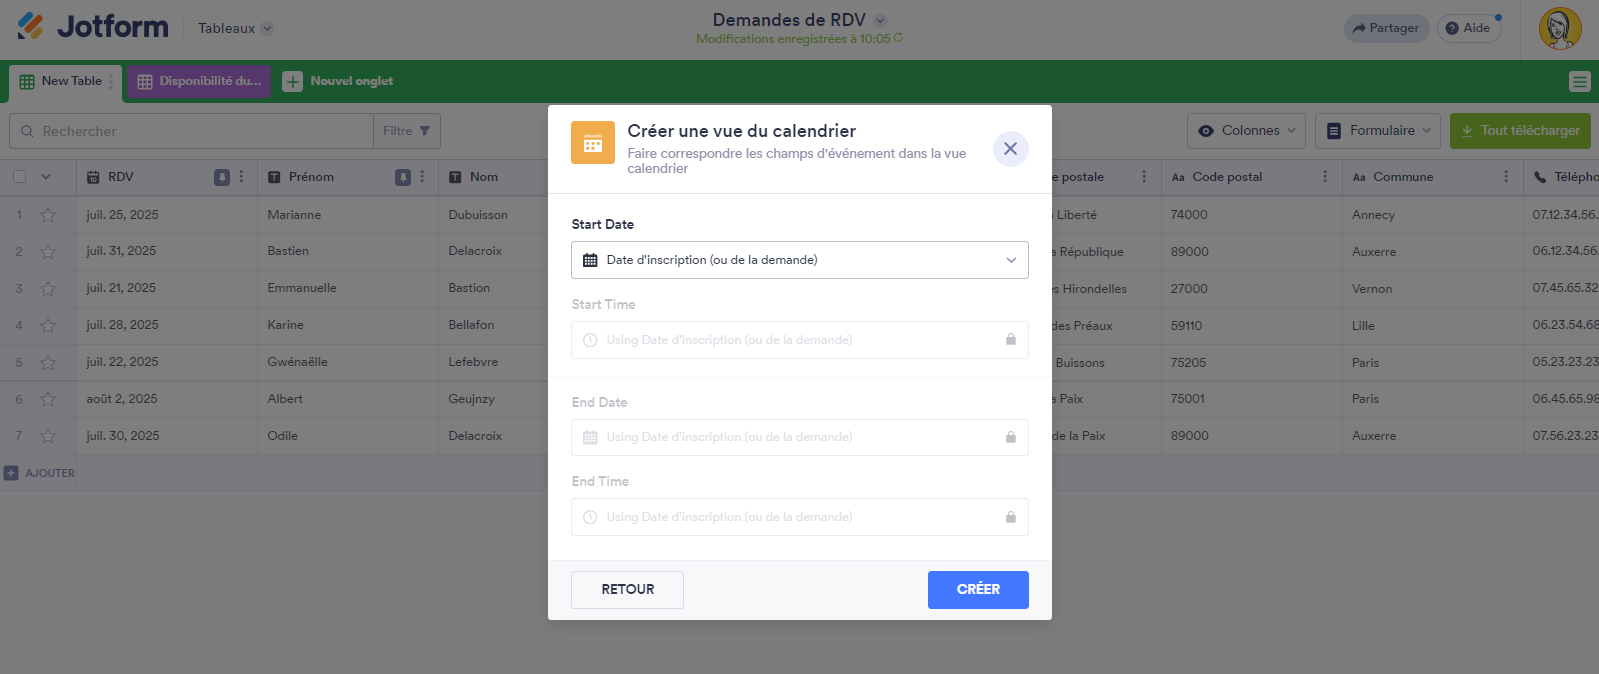Image resolution: width=1599 pixels, height=674 pixels.
Task: Open the user avatar menu
Action: click(x=1559, y=29)
